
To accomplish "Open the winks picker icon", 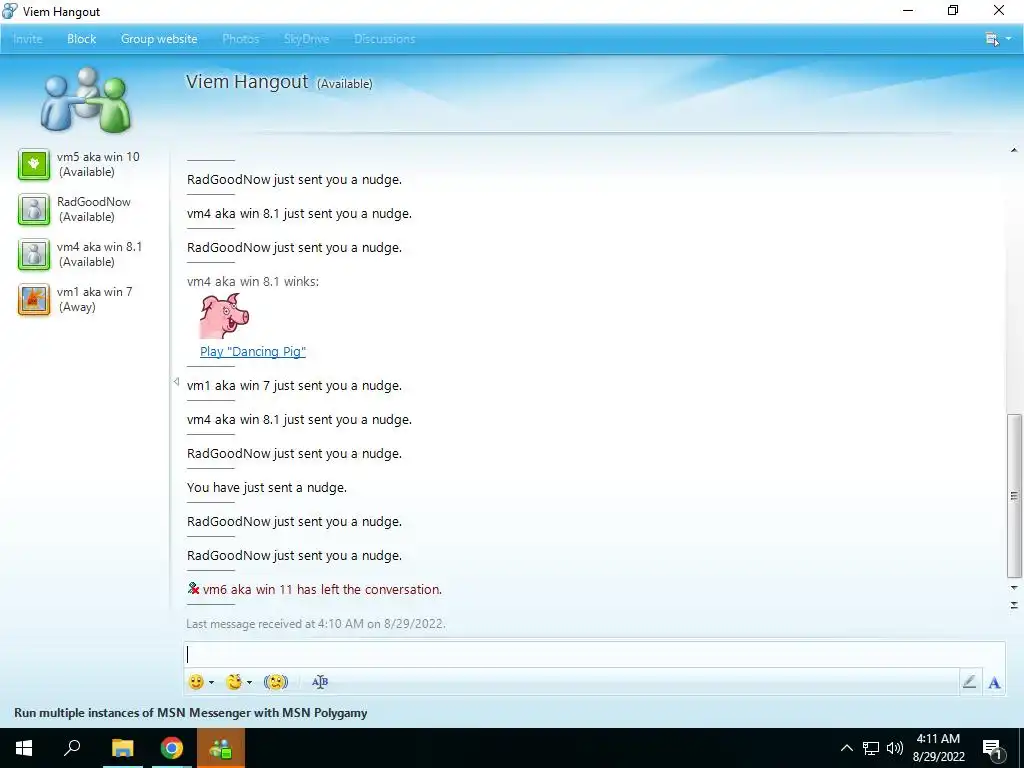I will [x=234, y=682].
